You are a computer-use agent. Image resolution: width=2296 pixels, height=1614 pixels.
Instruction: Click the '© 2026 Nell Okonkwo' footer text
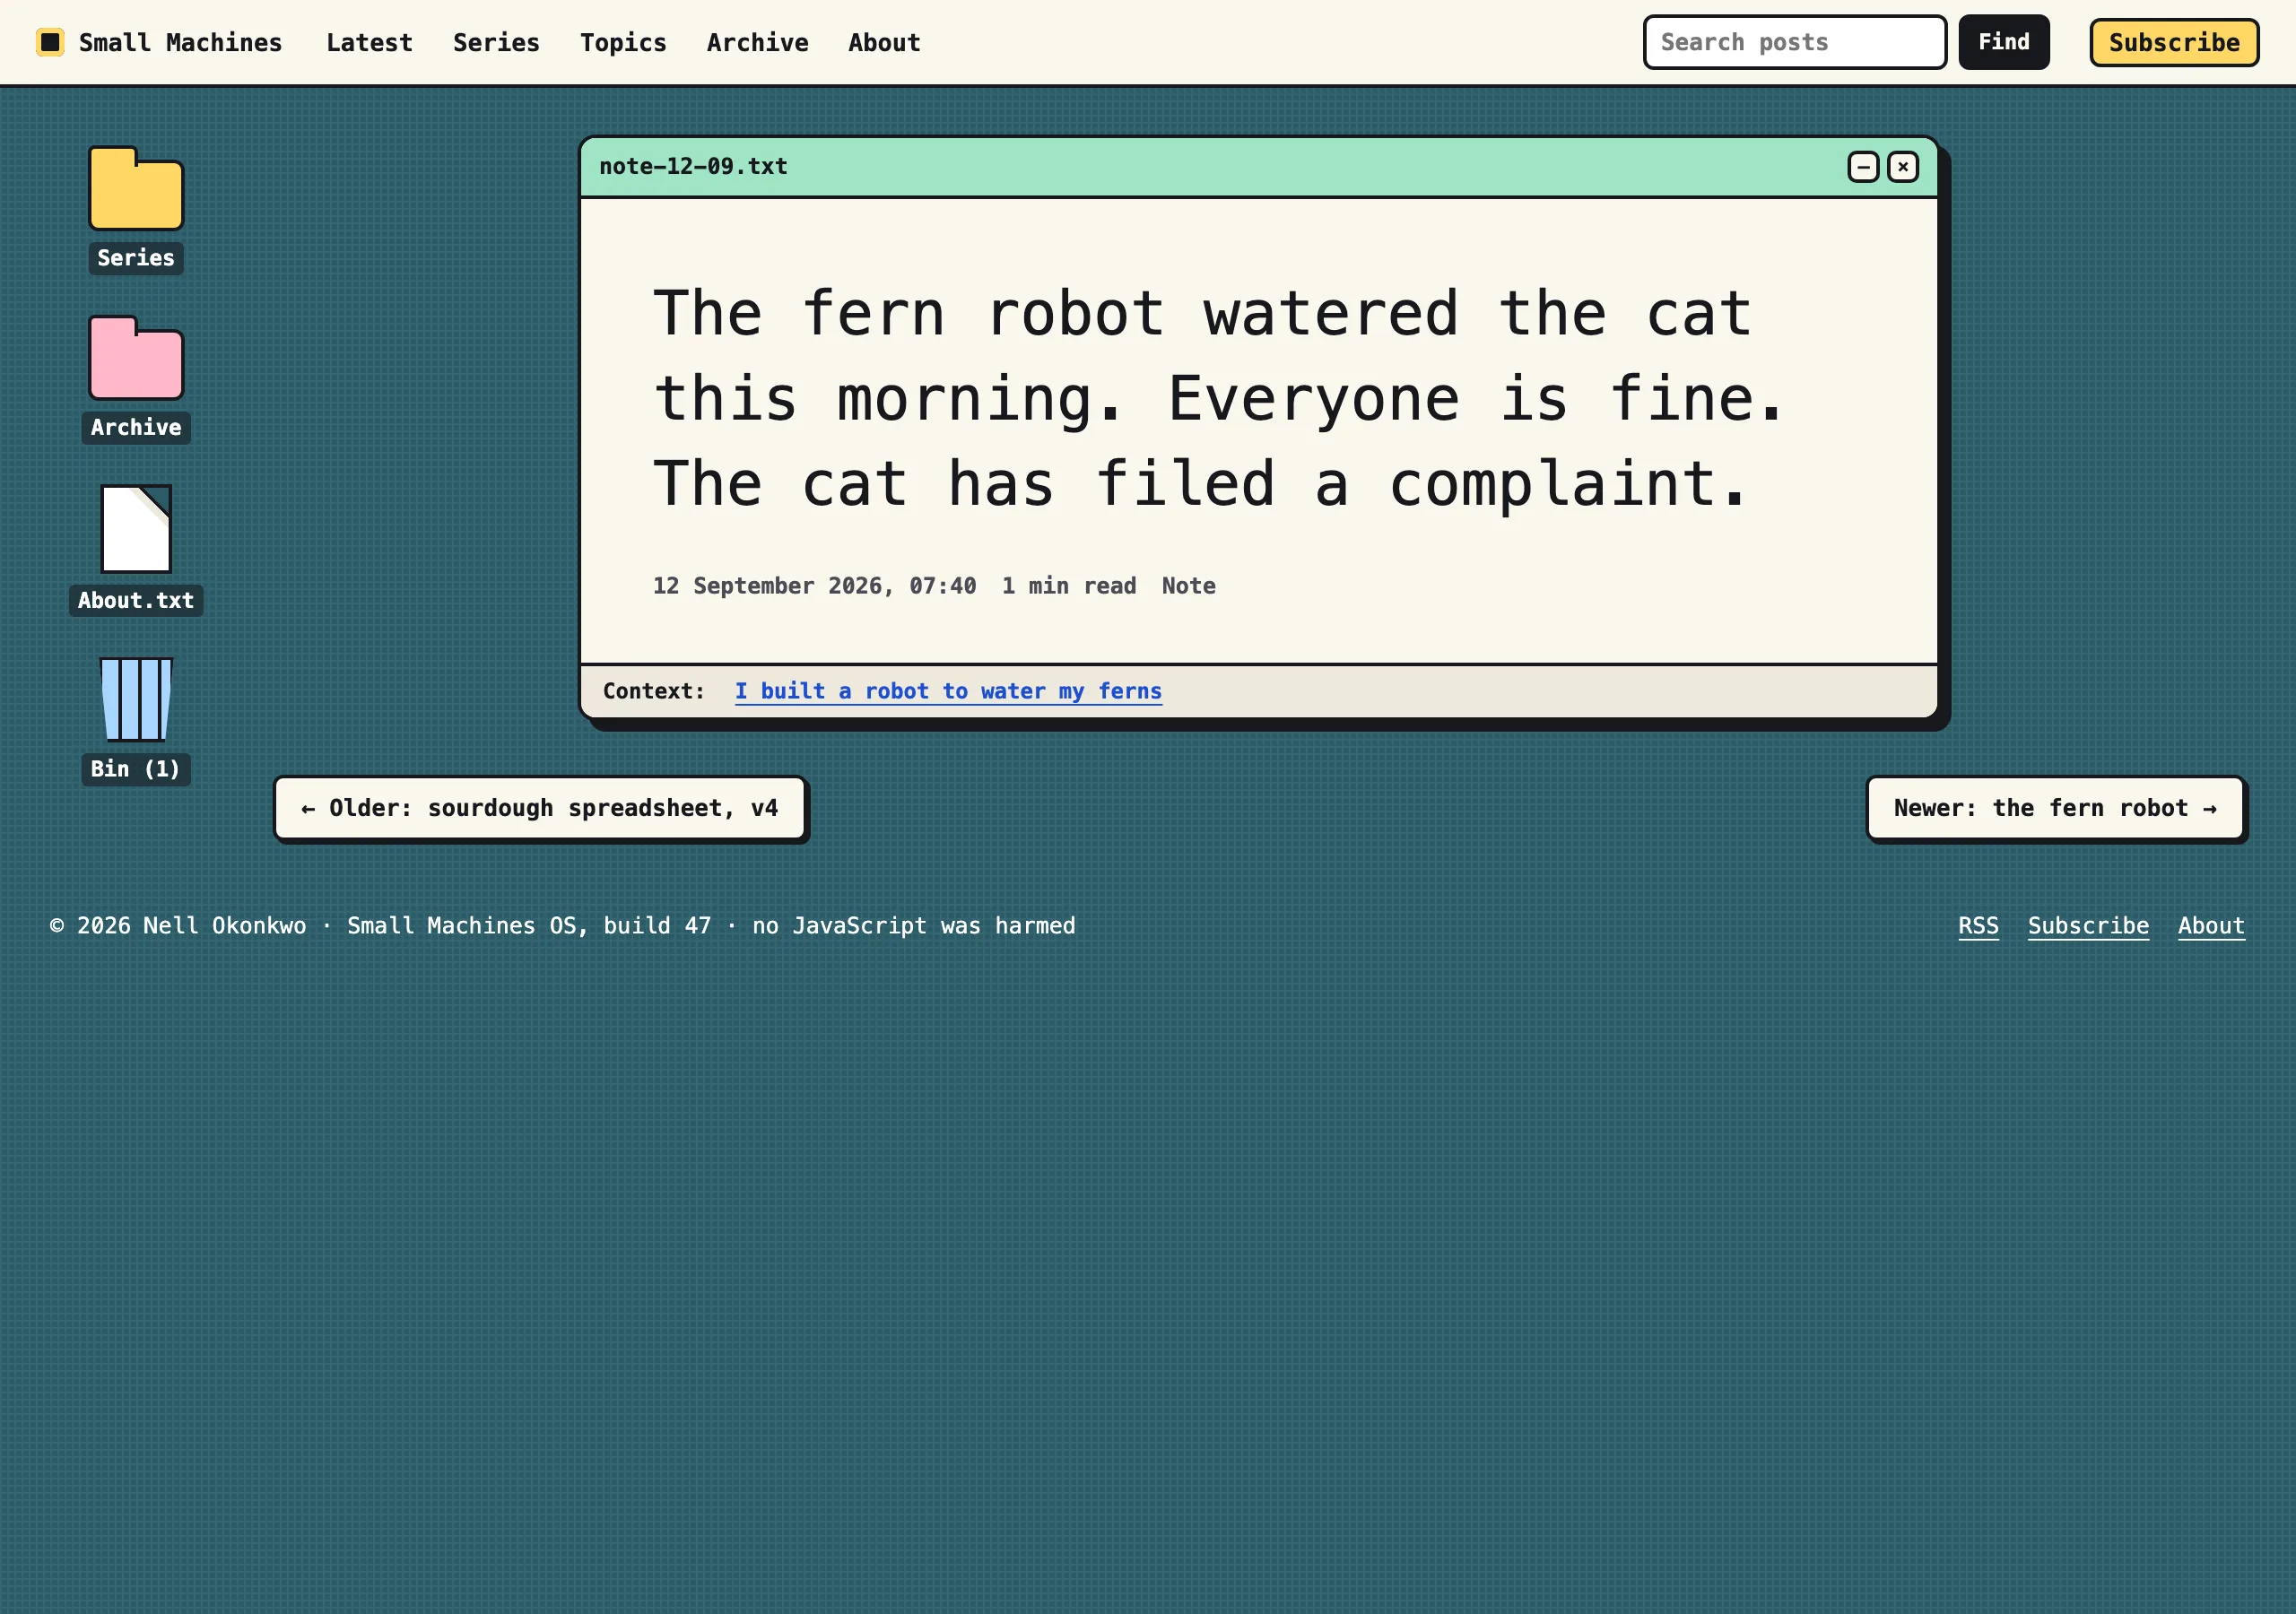178,926
